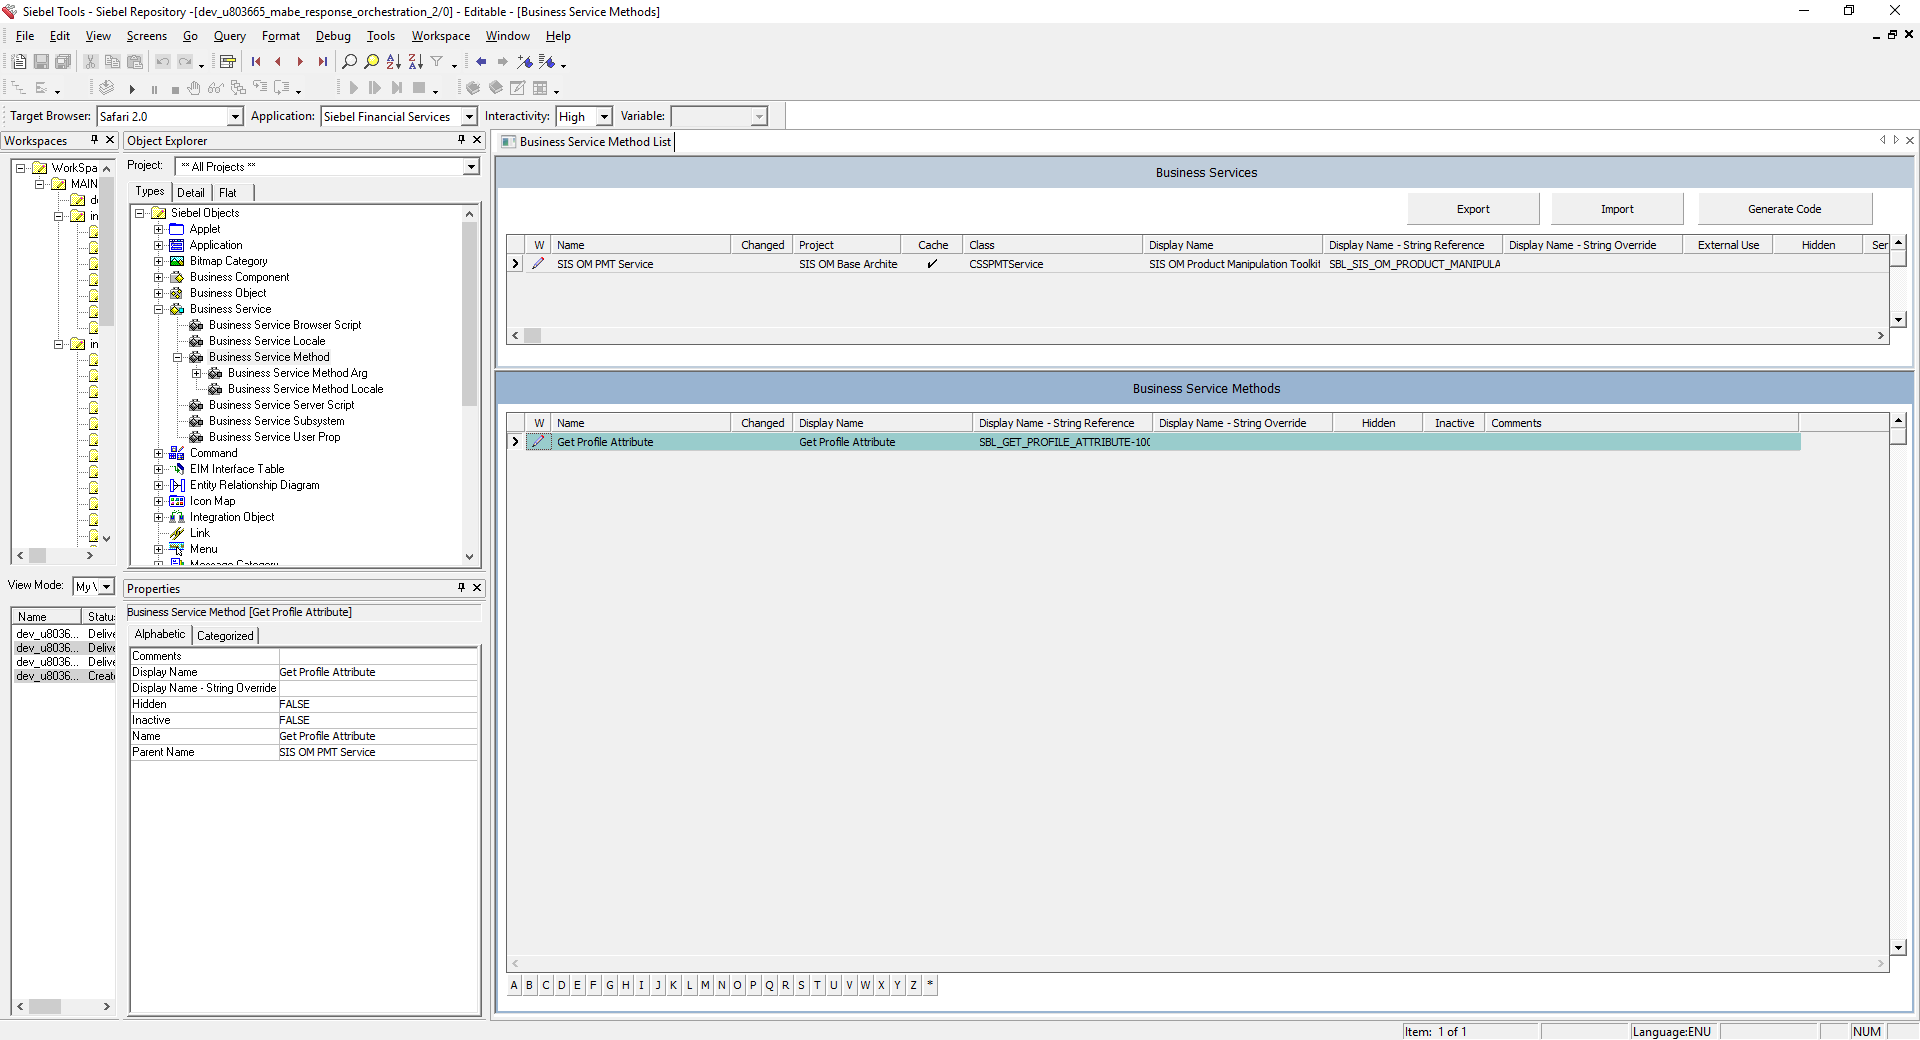The image size is (1920, 1040).
Task: Click the Display Name property value field
Action: tap(377, 672)
